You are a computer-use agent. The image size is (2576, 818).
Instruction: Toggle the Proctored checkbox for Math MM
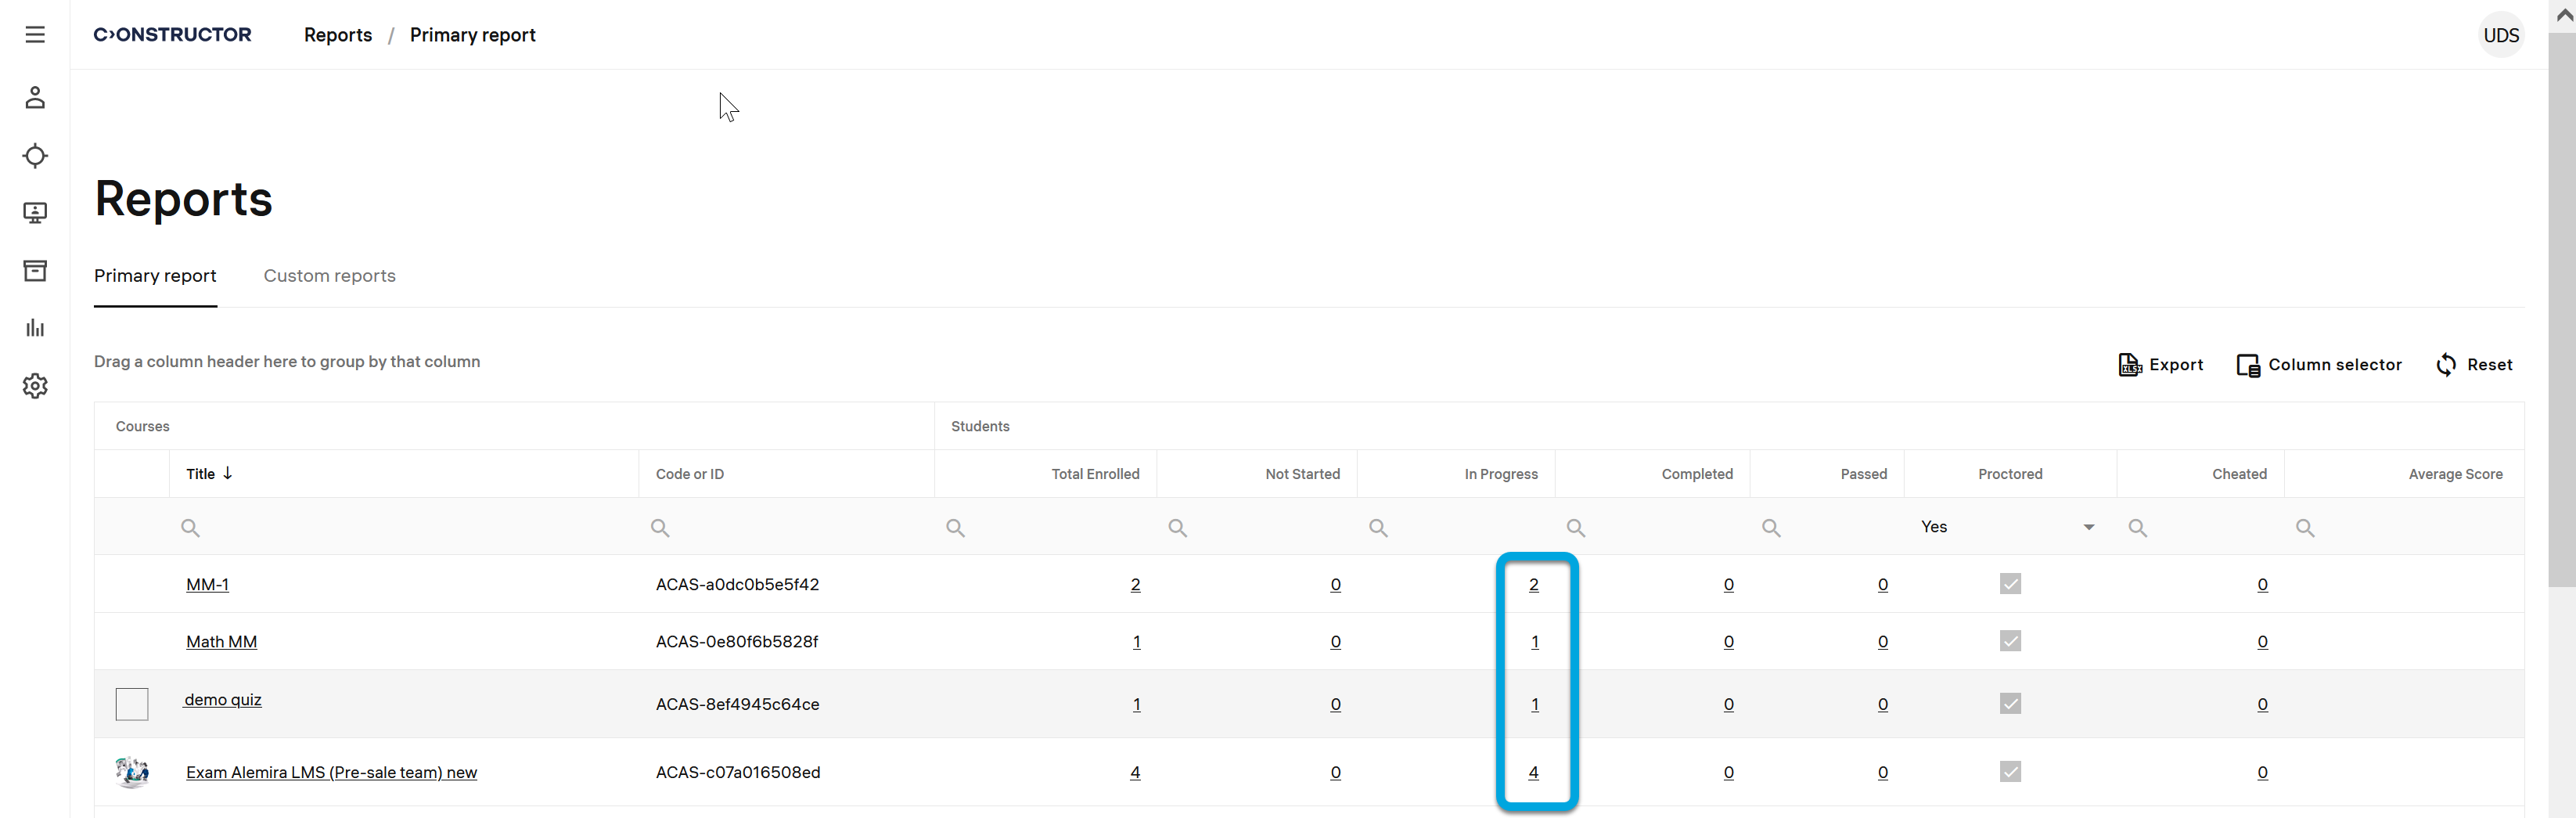[2010, 641]
